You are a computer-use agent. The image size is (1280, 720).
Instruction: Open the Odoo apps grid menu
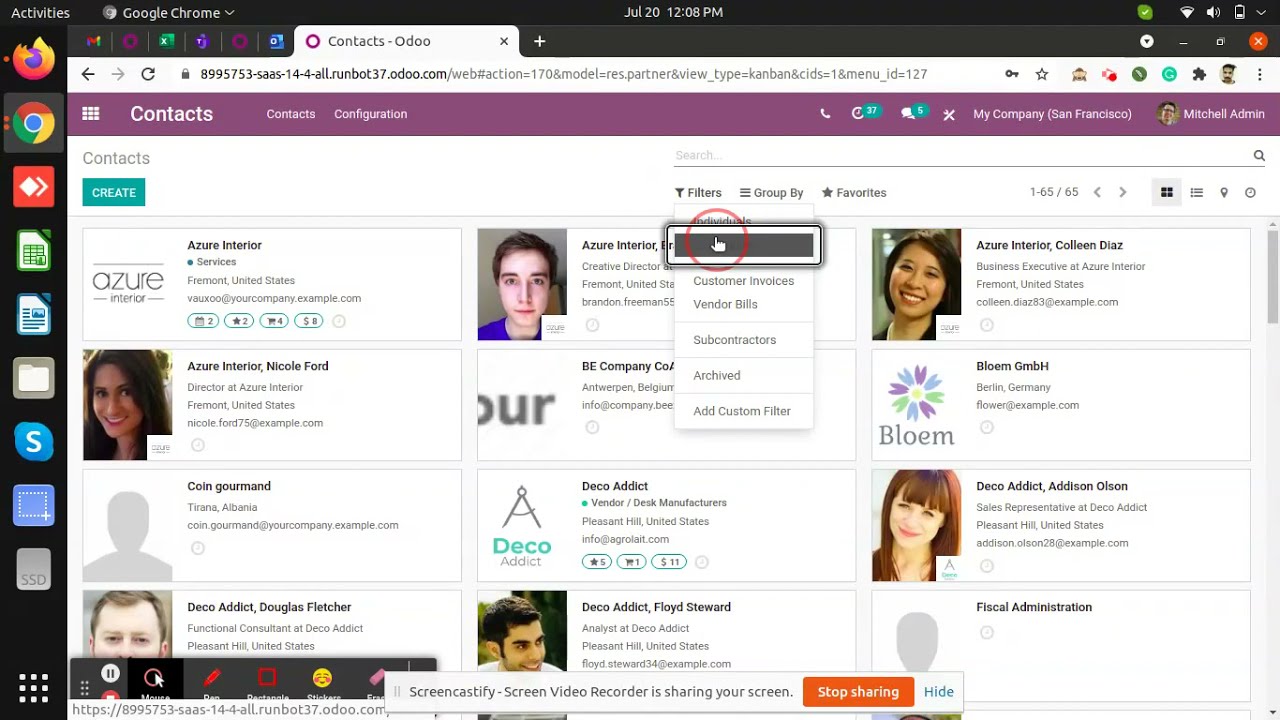[91, 114]
